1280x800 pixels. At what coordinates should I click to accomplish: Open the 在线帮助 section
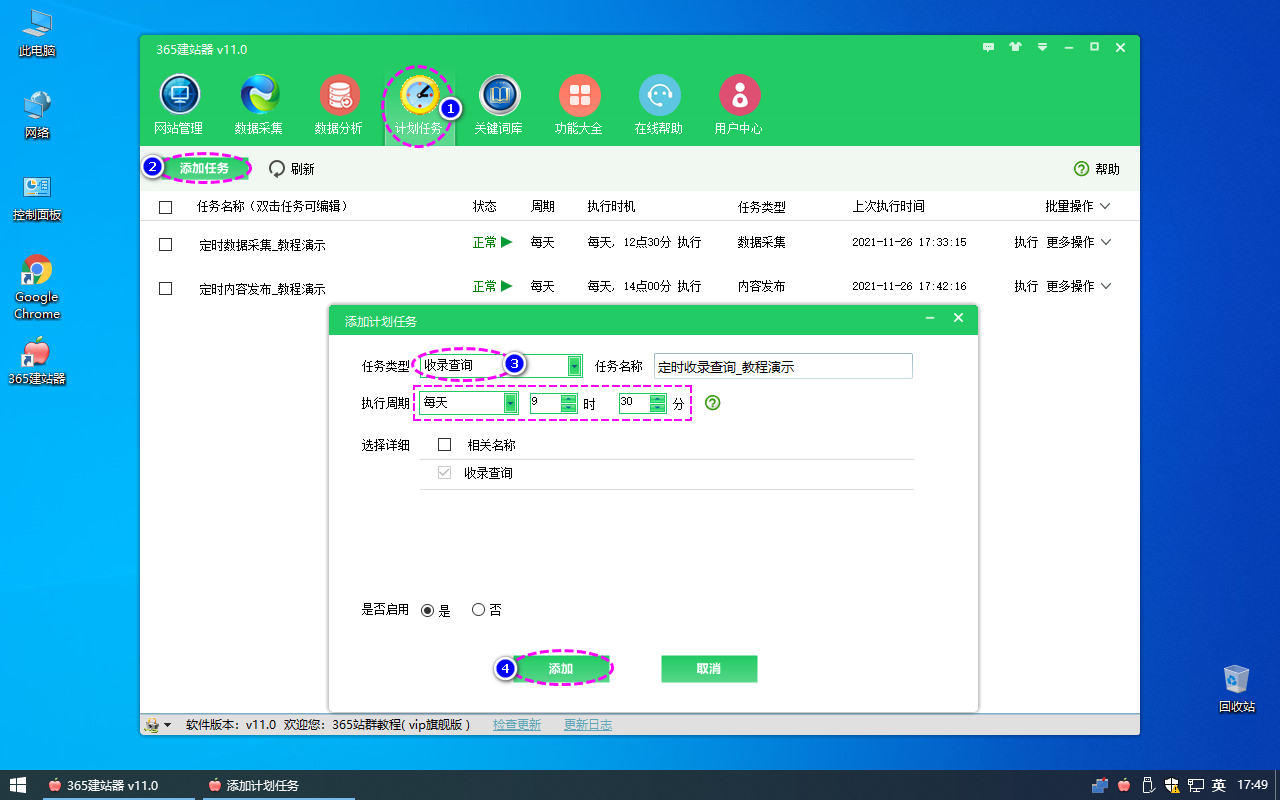click(659, 105)
